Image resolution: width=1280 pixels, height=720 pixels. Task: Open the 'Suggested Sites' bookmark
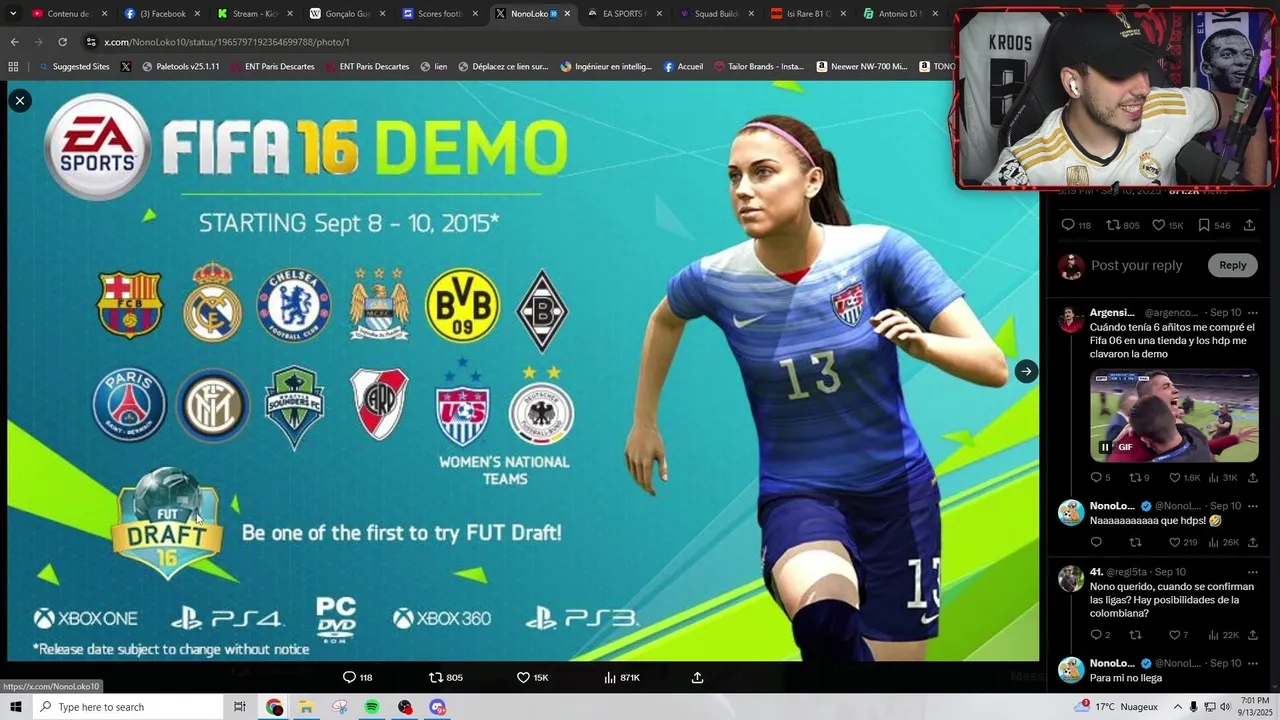(74, 67)
